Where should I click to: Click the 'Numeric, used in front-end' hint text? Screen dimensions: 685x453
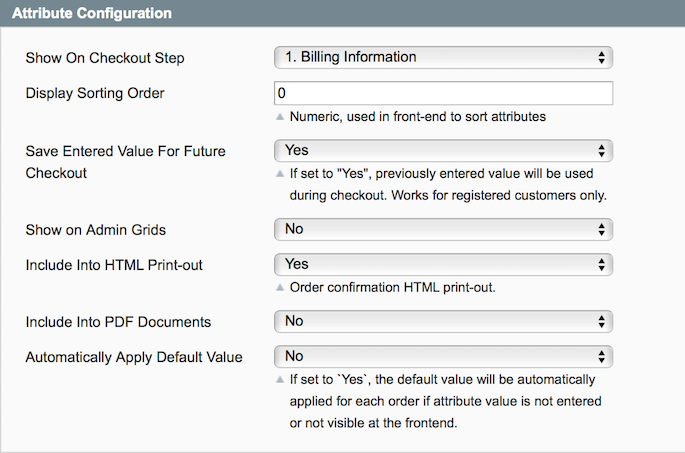pyautogui.click(x=417, y=117)
